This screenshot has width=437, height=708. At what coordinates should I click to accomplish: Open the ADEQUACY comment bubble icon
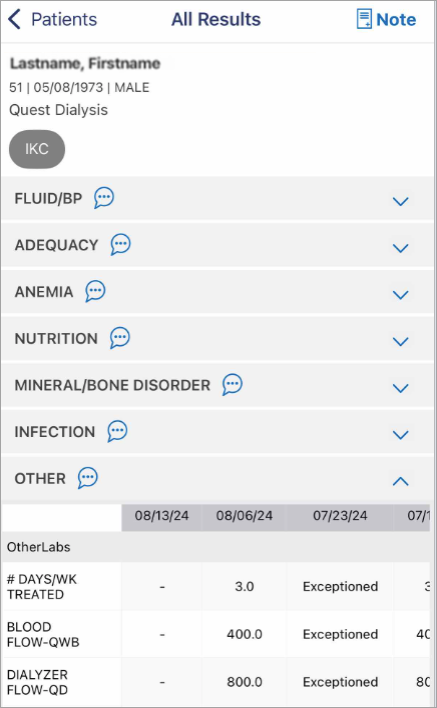coord(121,244)
